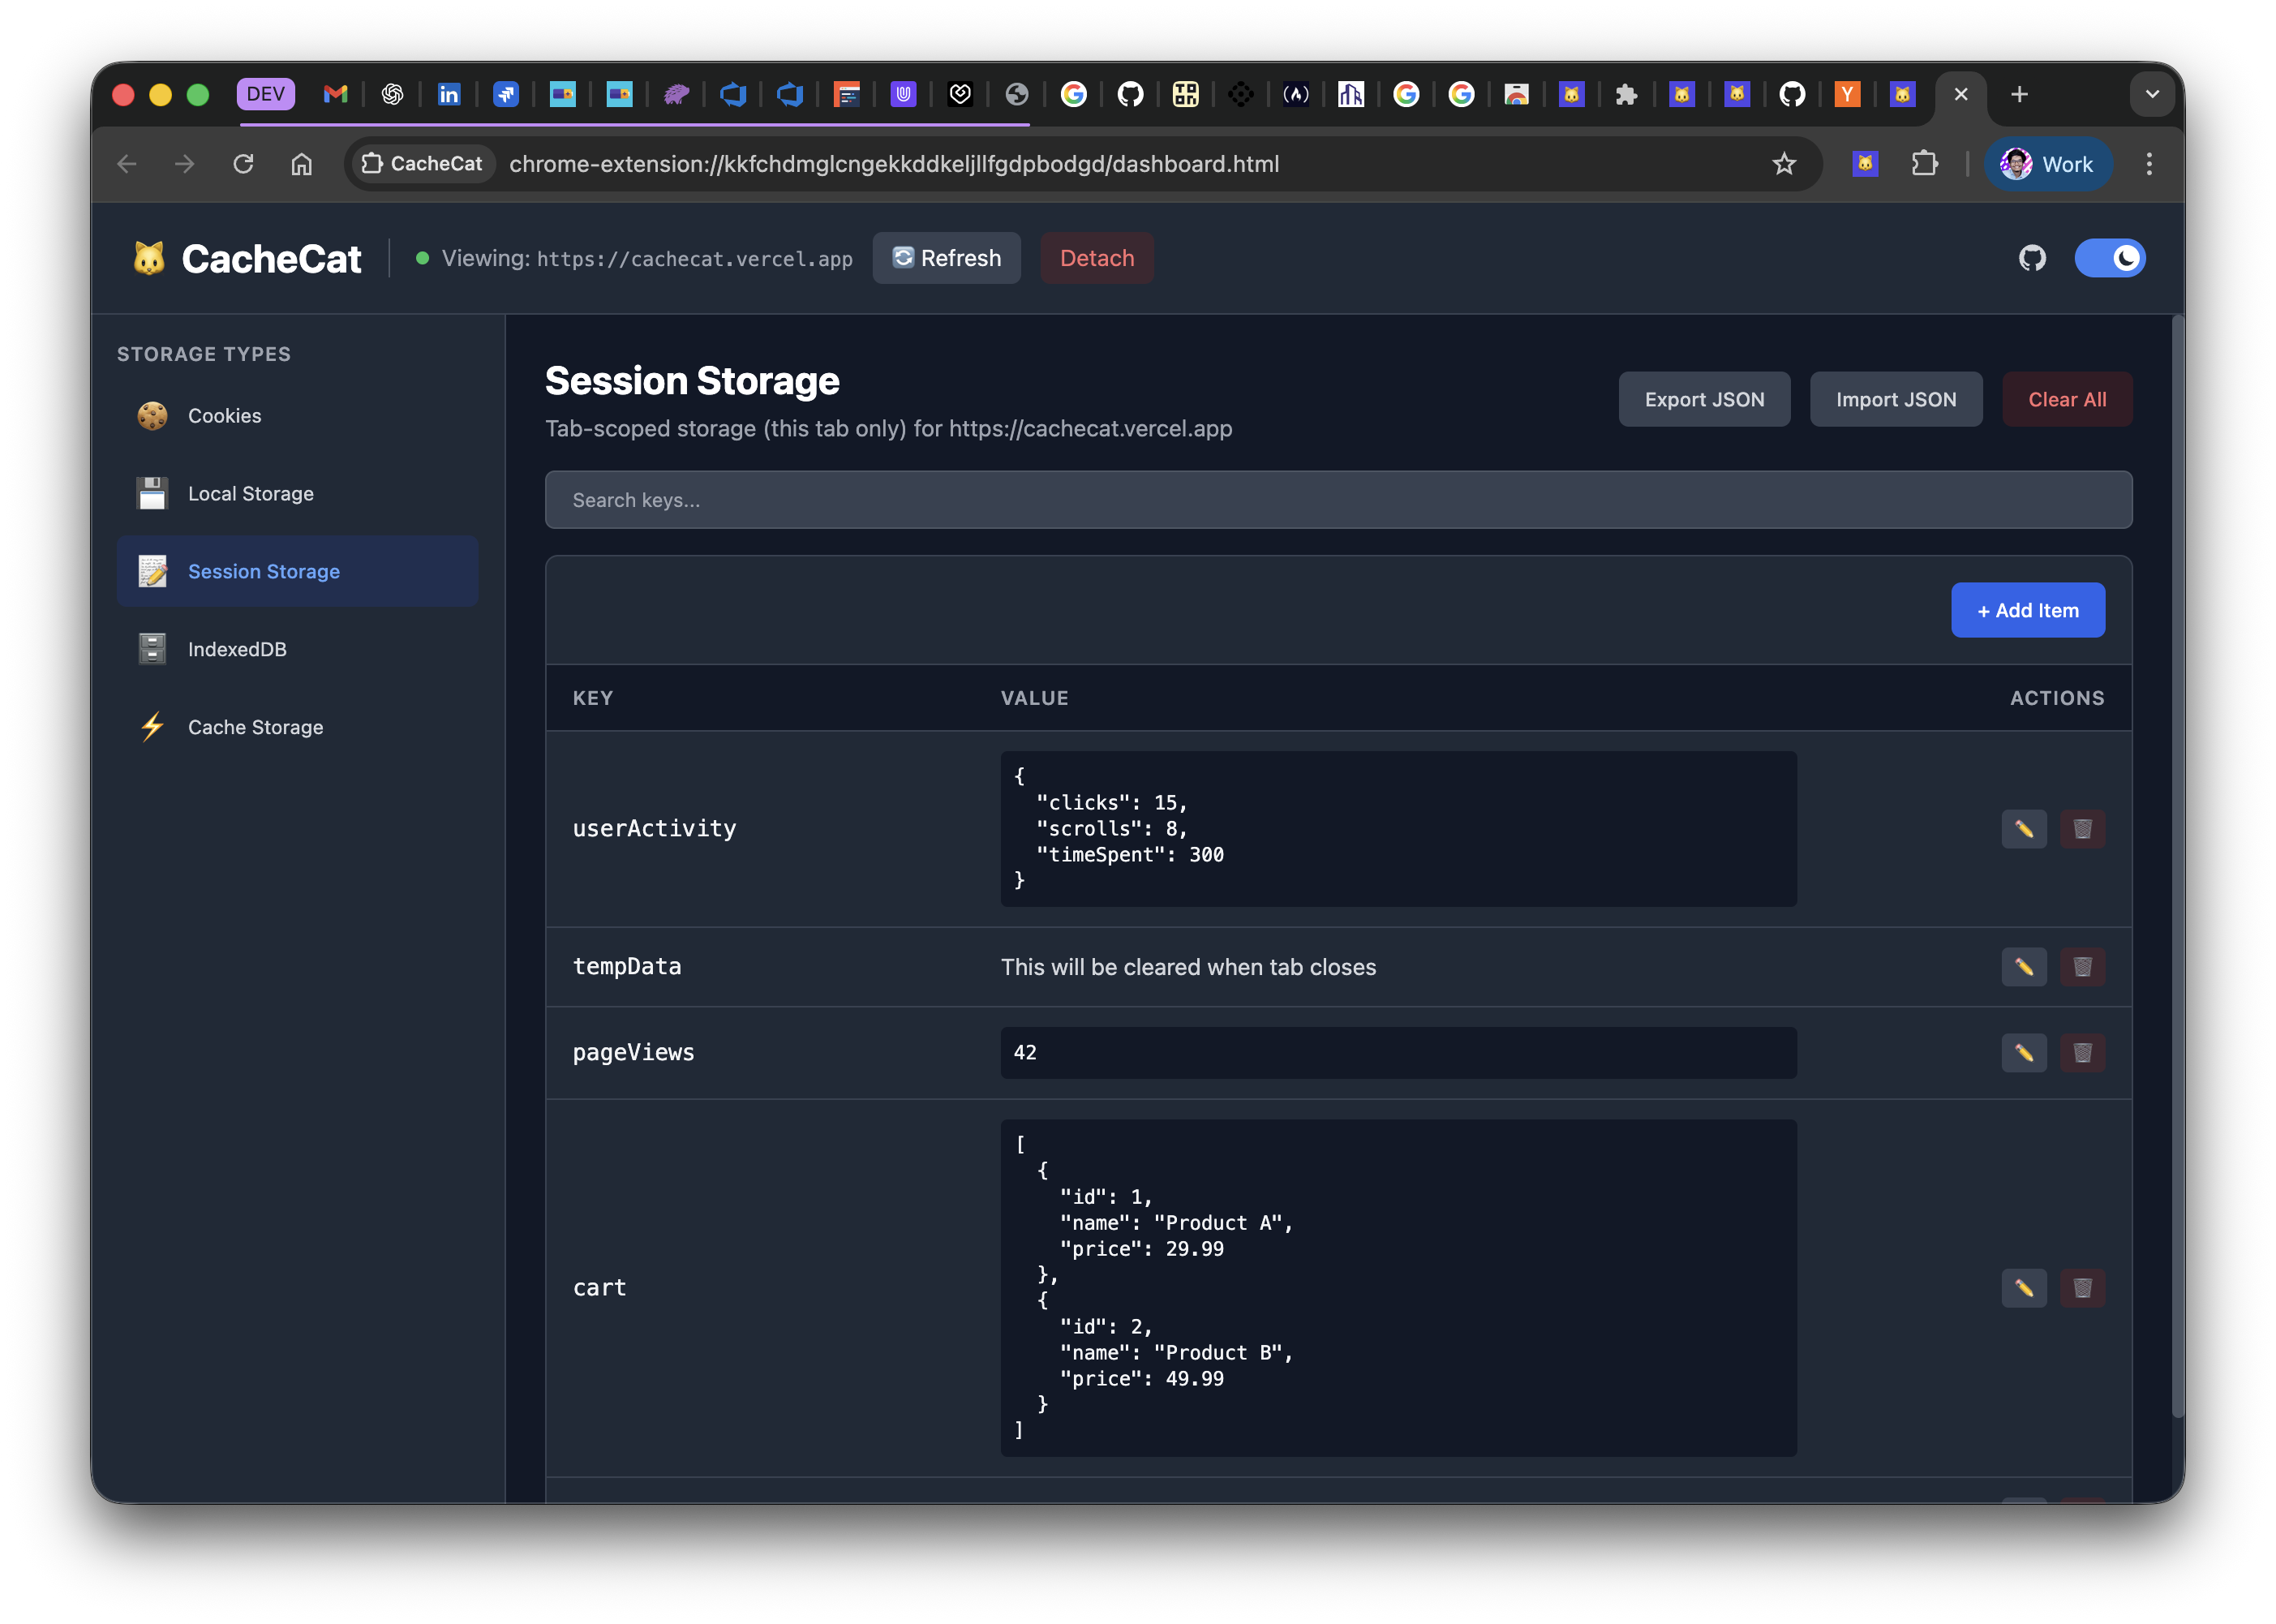The width and height of the screenshot is (2276, 1624).
Task: Open Cache Storage via the lightning bolt icon
Action: click(152, 727)
